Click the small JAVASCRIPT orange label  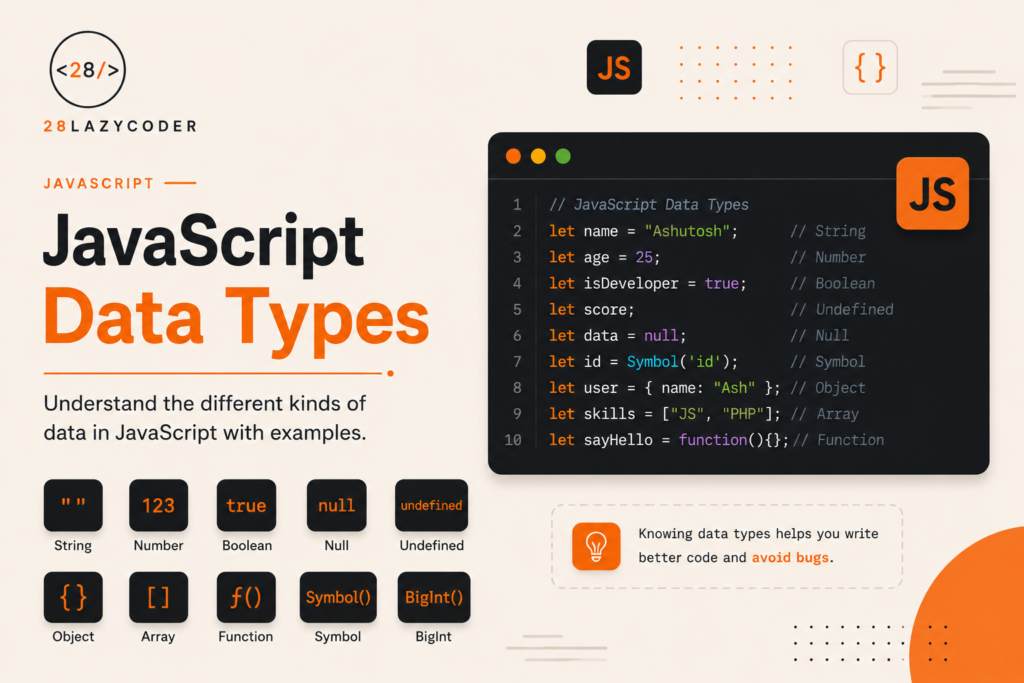coord(99,183)
